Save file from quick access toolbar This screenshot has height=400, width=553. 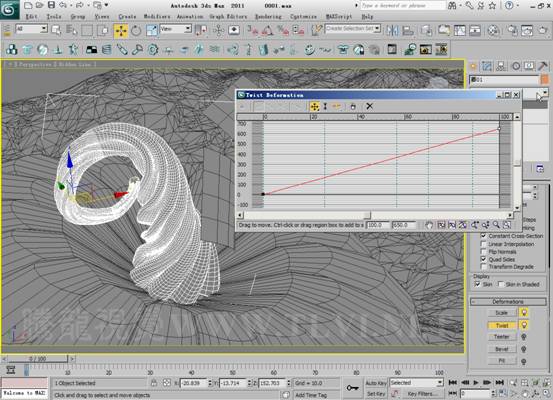coord(51,5)
